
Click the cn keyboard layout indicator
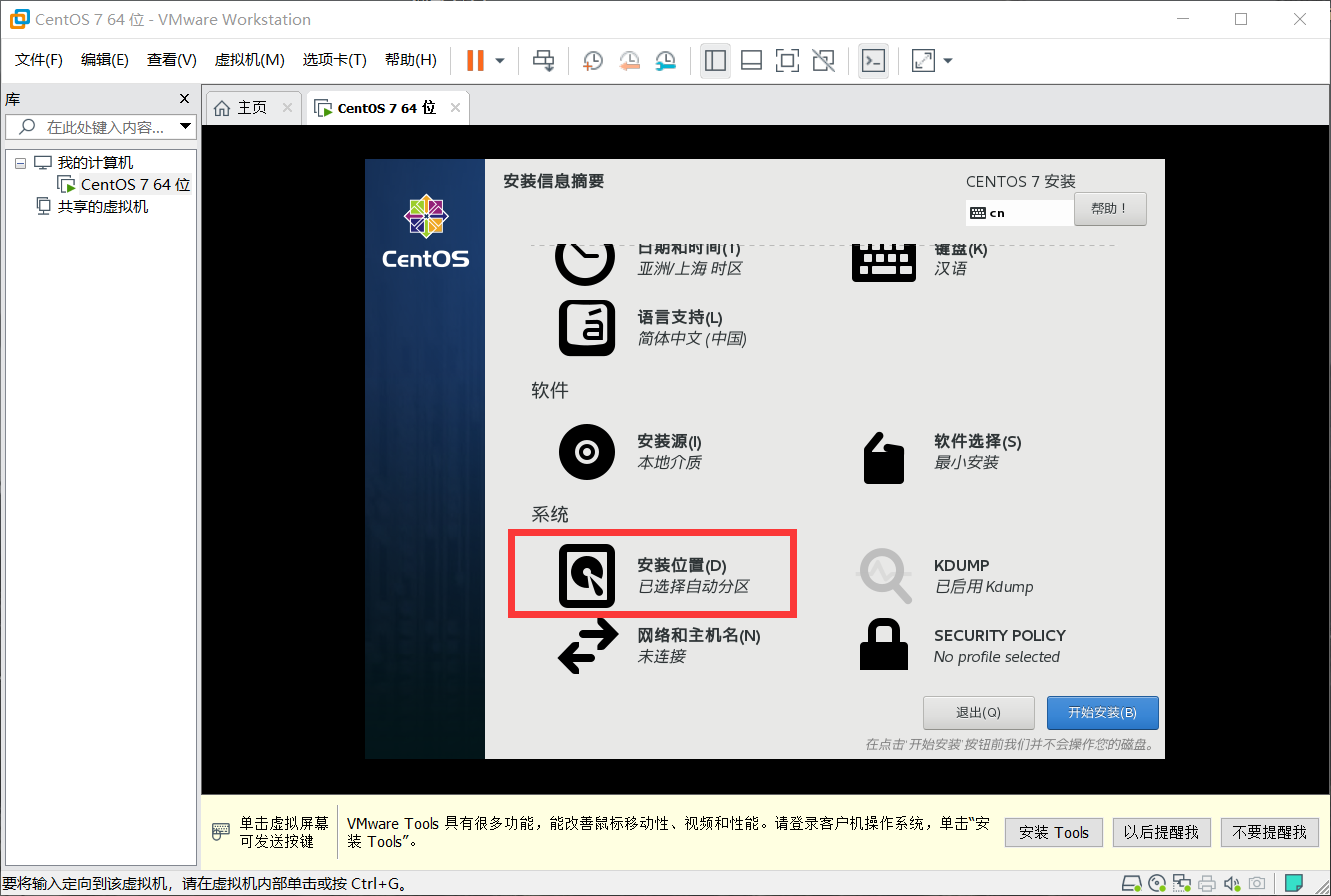coord(1020,213)
